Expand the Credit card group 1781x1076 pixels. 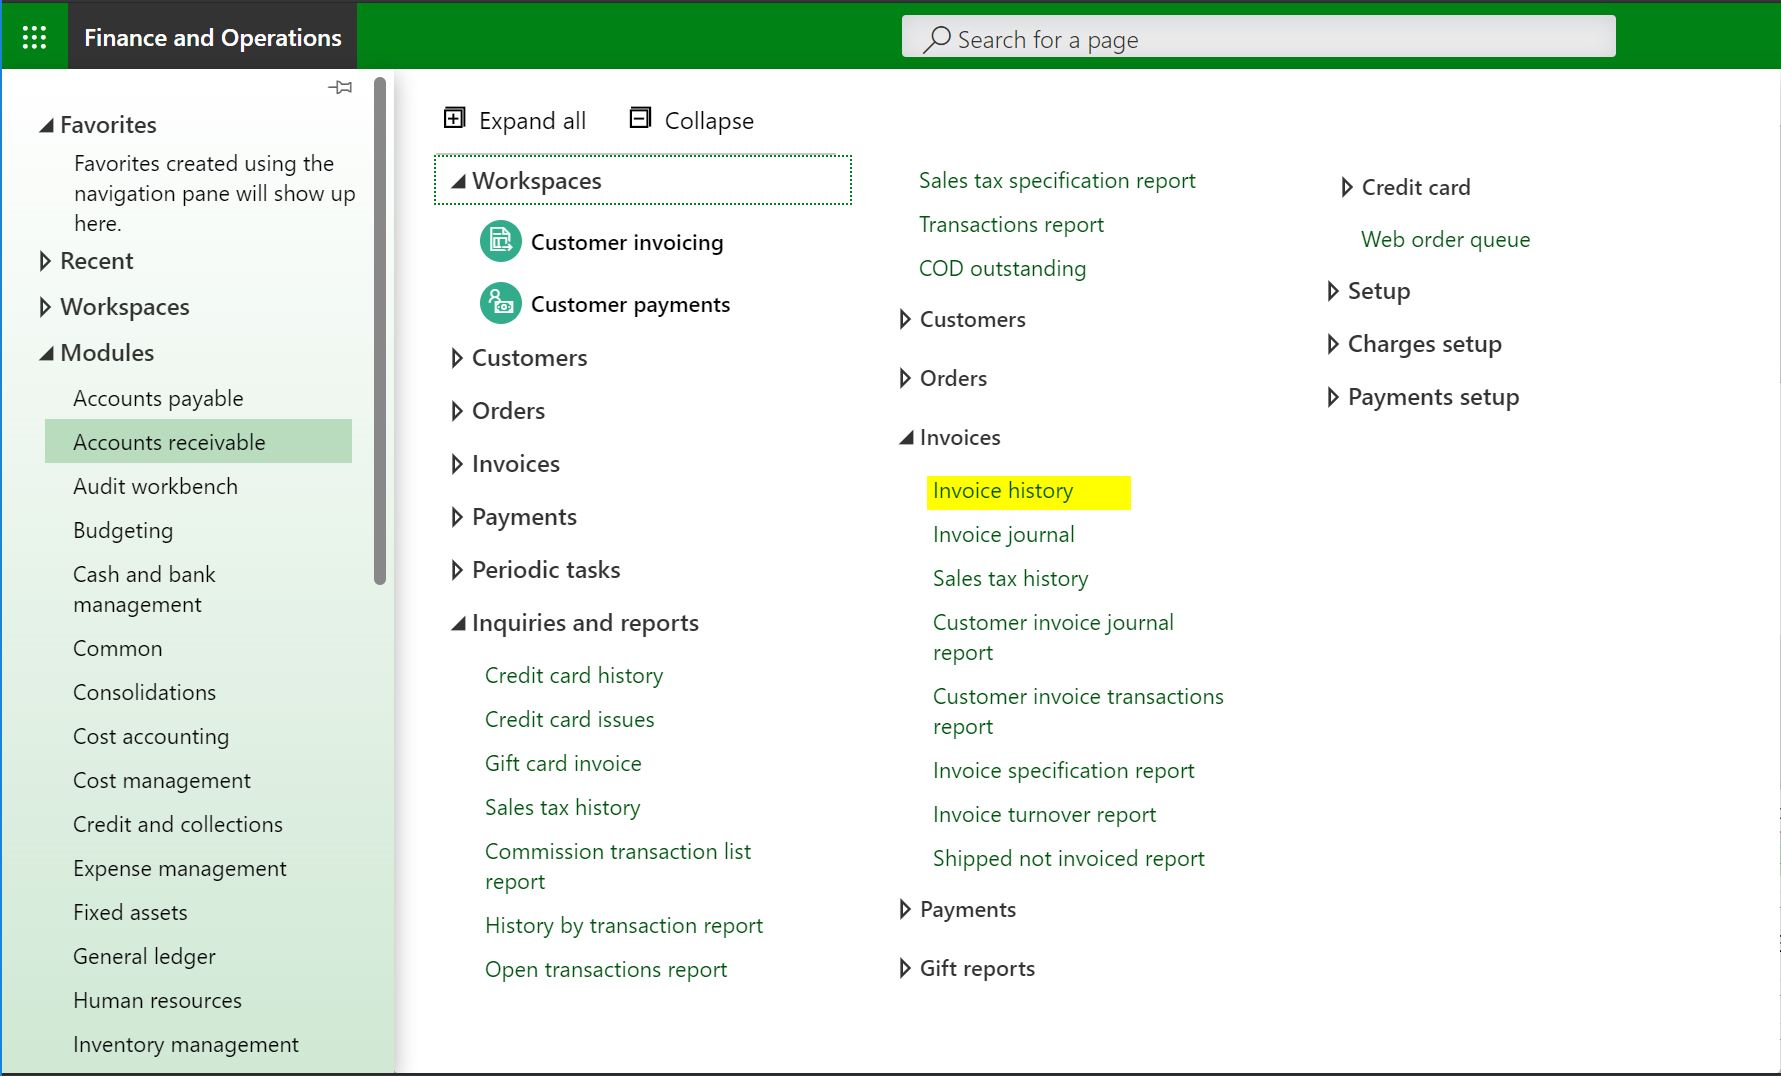click(1347, 187)
